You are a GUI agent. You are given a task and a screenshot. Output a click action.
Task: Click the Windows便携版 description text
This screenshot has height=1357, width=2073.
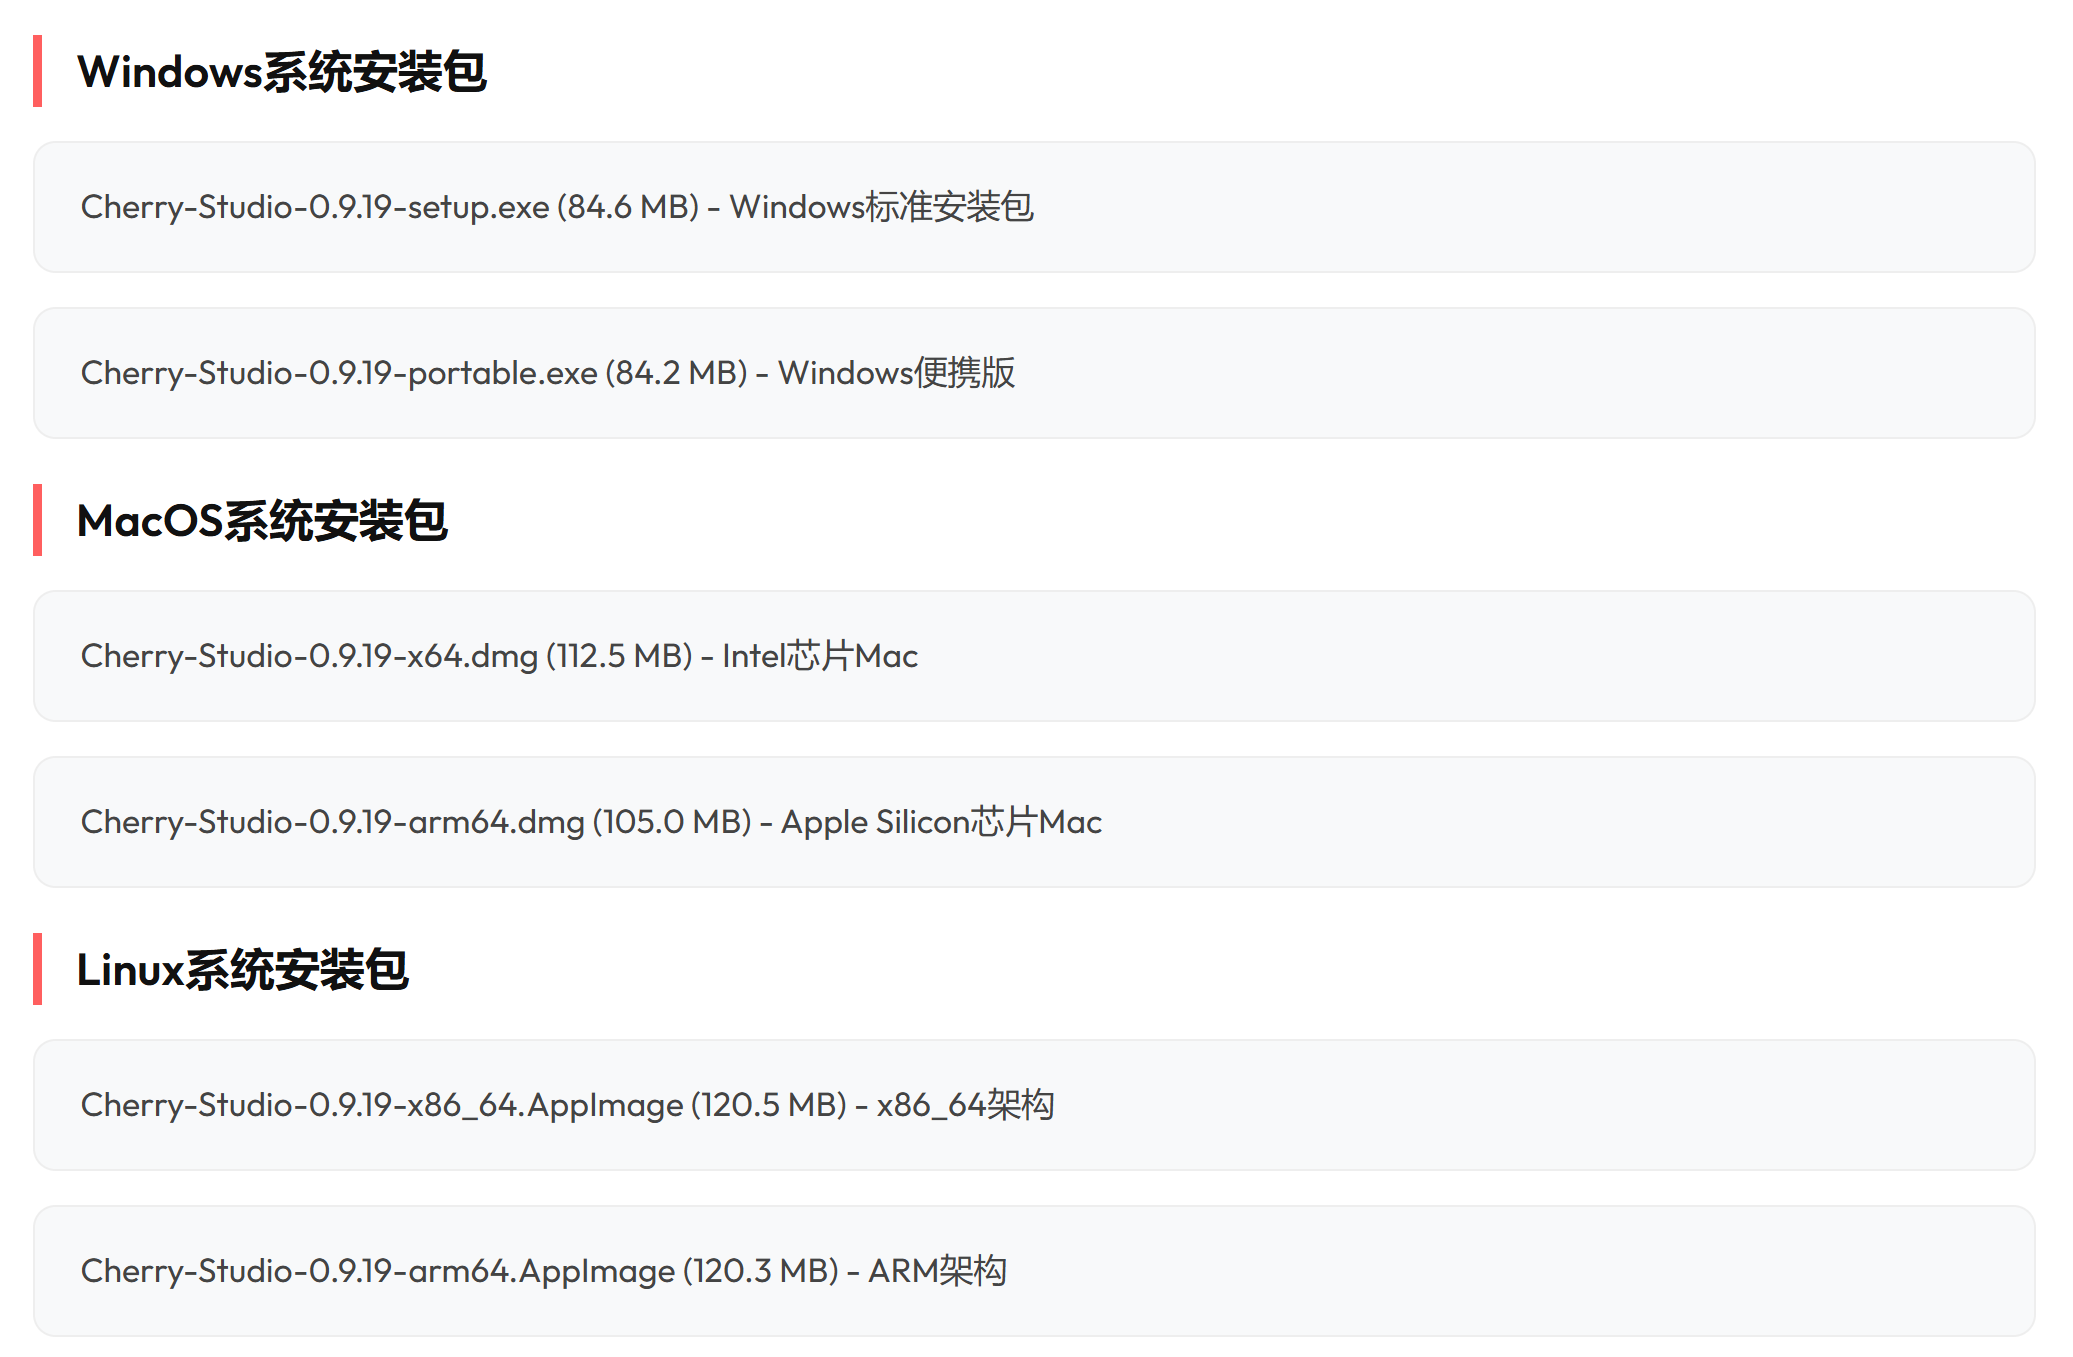[896, 373]
